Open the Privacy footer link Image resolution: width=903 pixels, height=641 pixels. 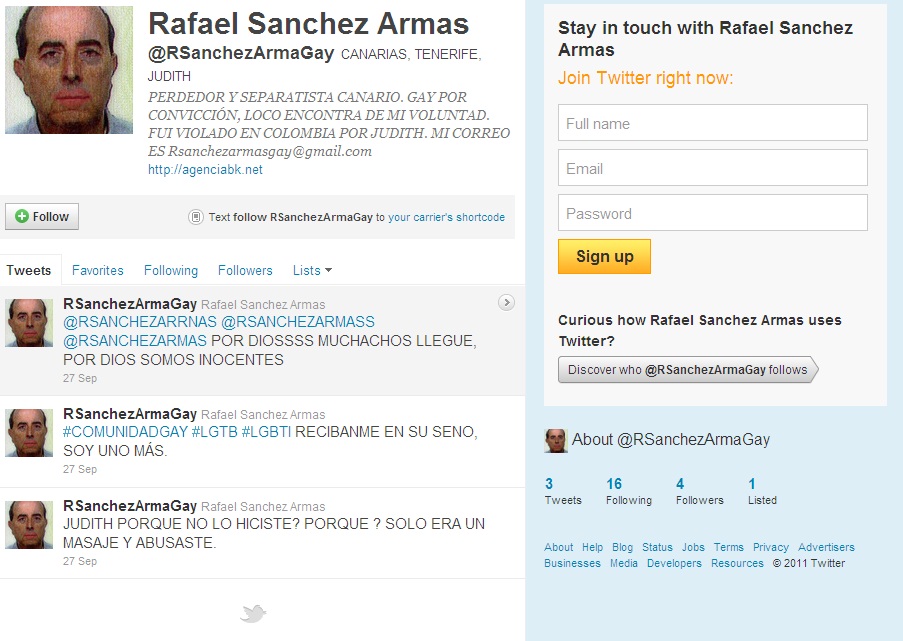[x=771, y=547]
